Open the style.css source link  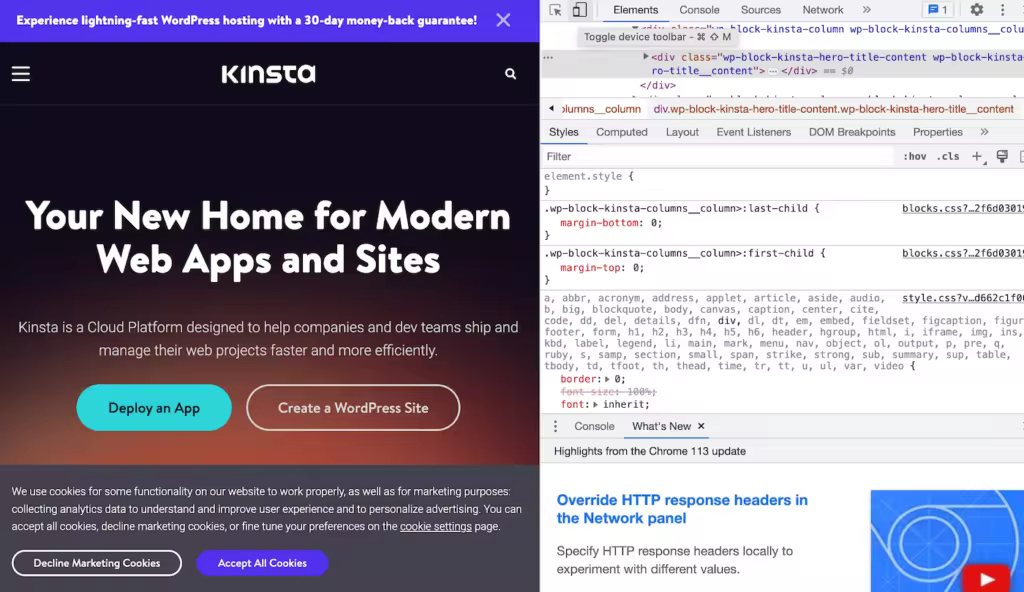963,298
